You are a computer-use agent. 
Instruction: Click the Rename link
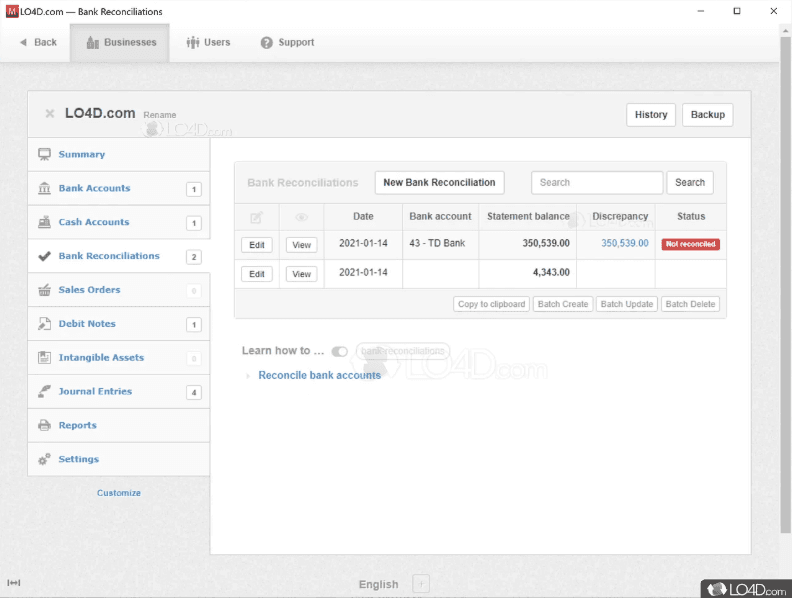coord(160,115)
